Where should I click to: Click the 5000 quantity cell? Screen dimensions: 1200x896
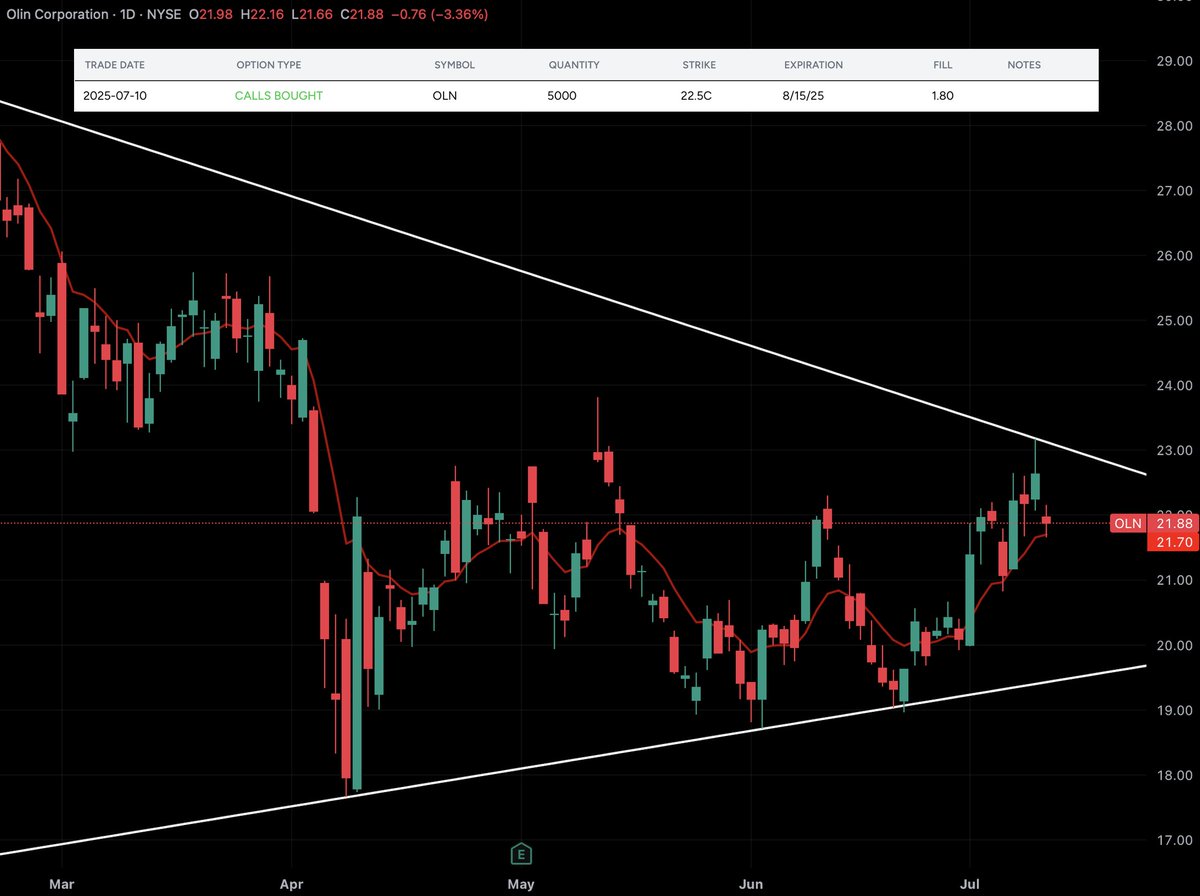pos(562,96)
